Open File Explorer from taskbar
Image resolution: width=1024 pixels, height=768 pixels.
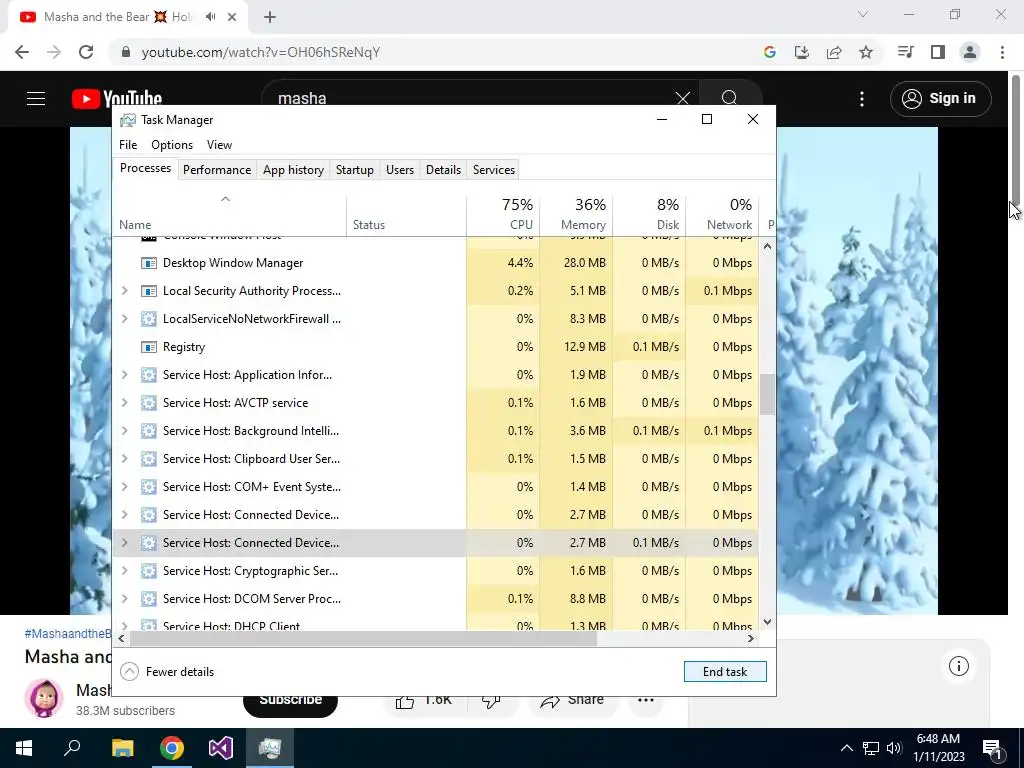tap(122, 748)
